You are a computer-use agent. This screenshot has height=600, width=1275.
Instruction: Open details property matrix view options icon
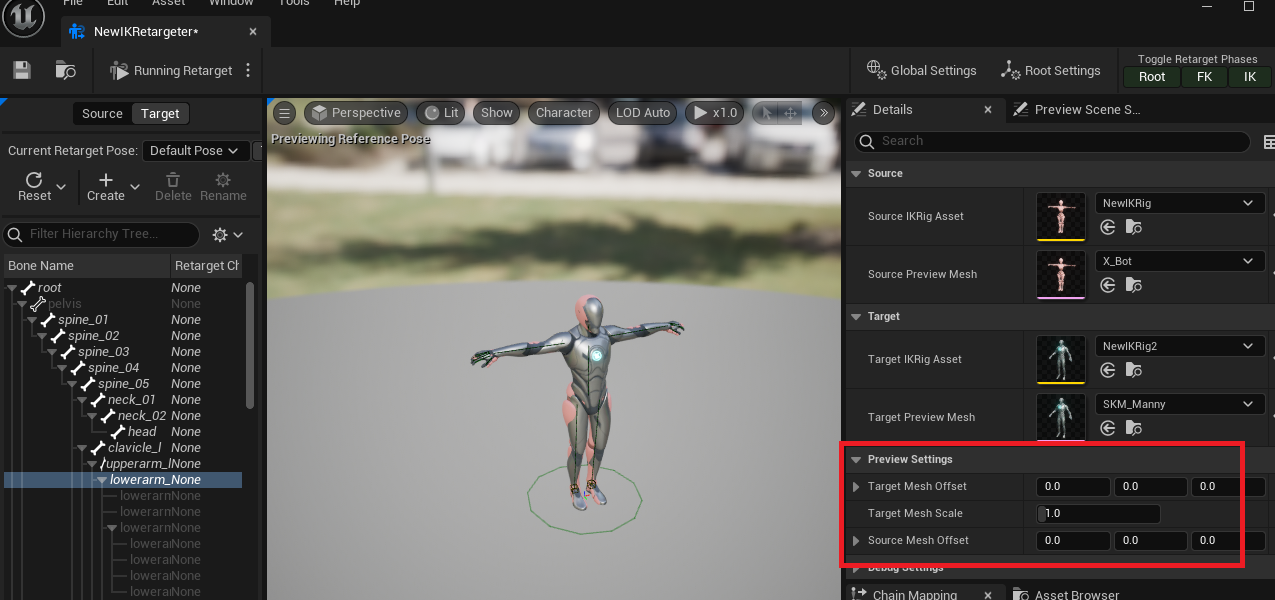1268,142
